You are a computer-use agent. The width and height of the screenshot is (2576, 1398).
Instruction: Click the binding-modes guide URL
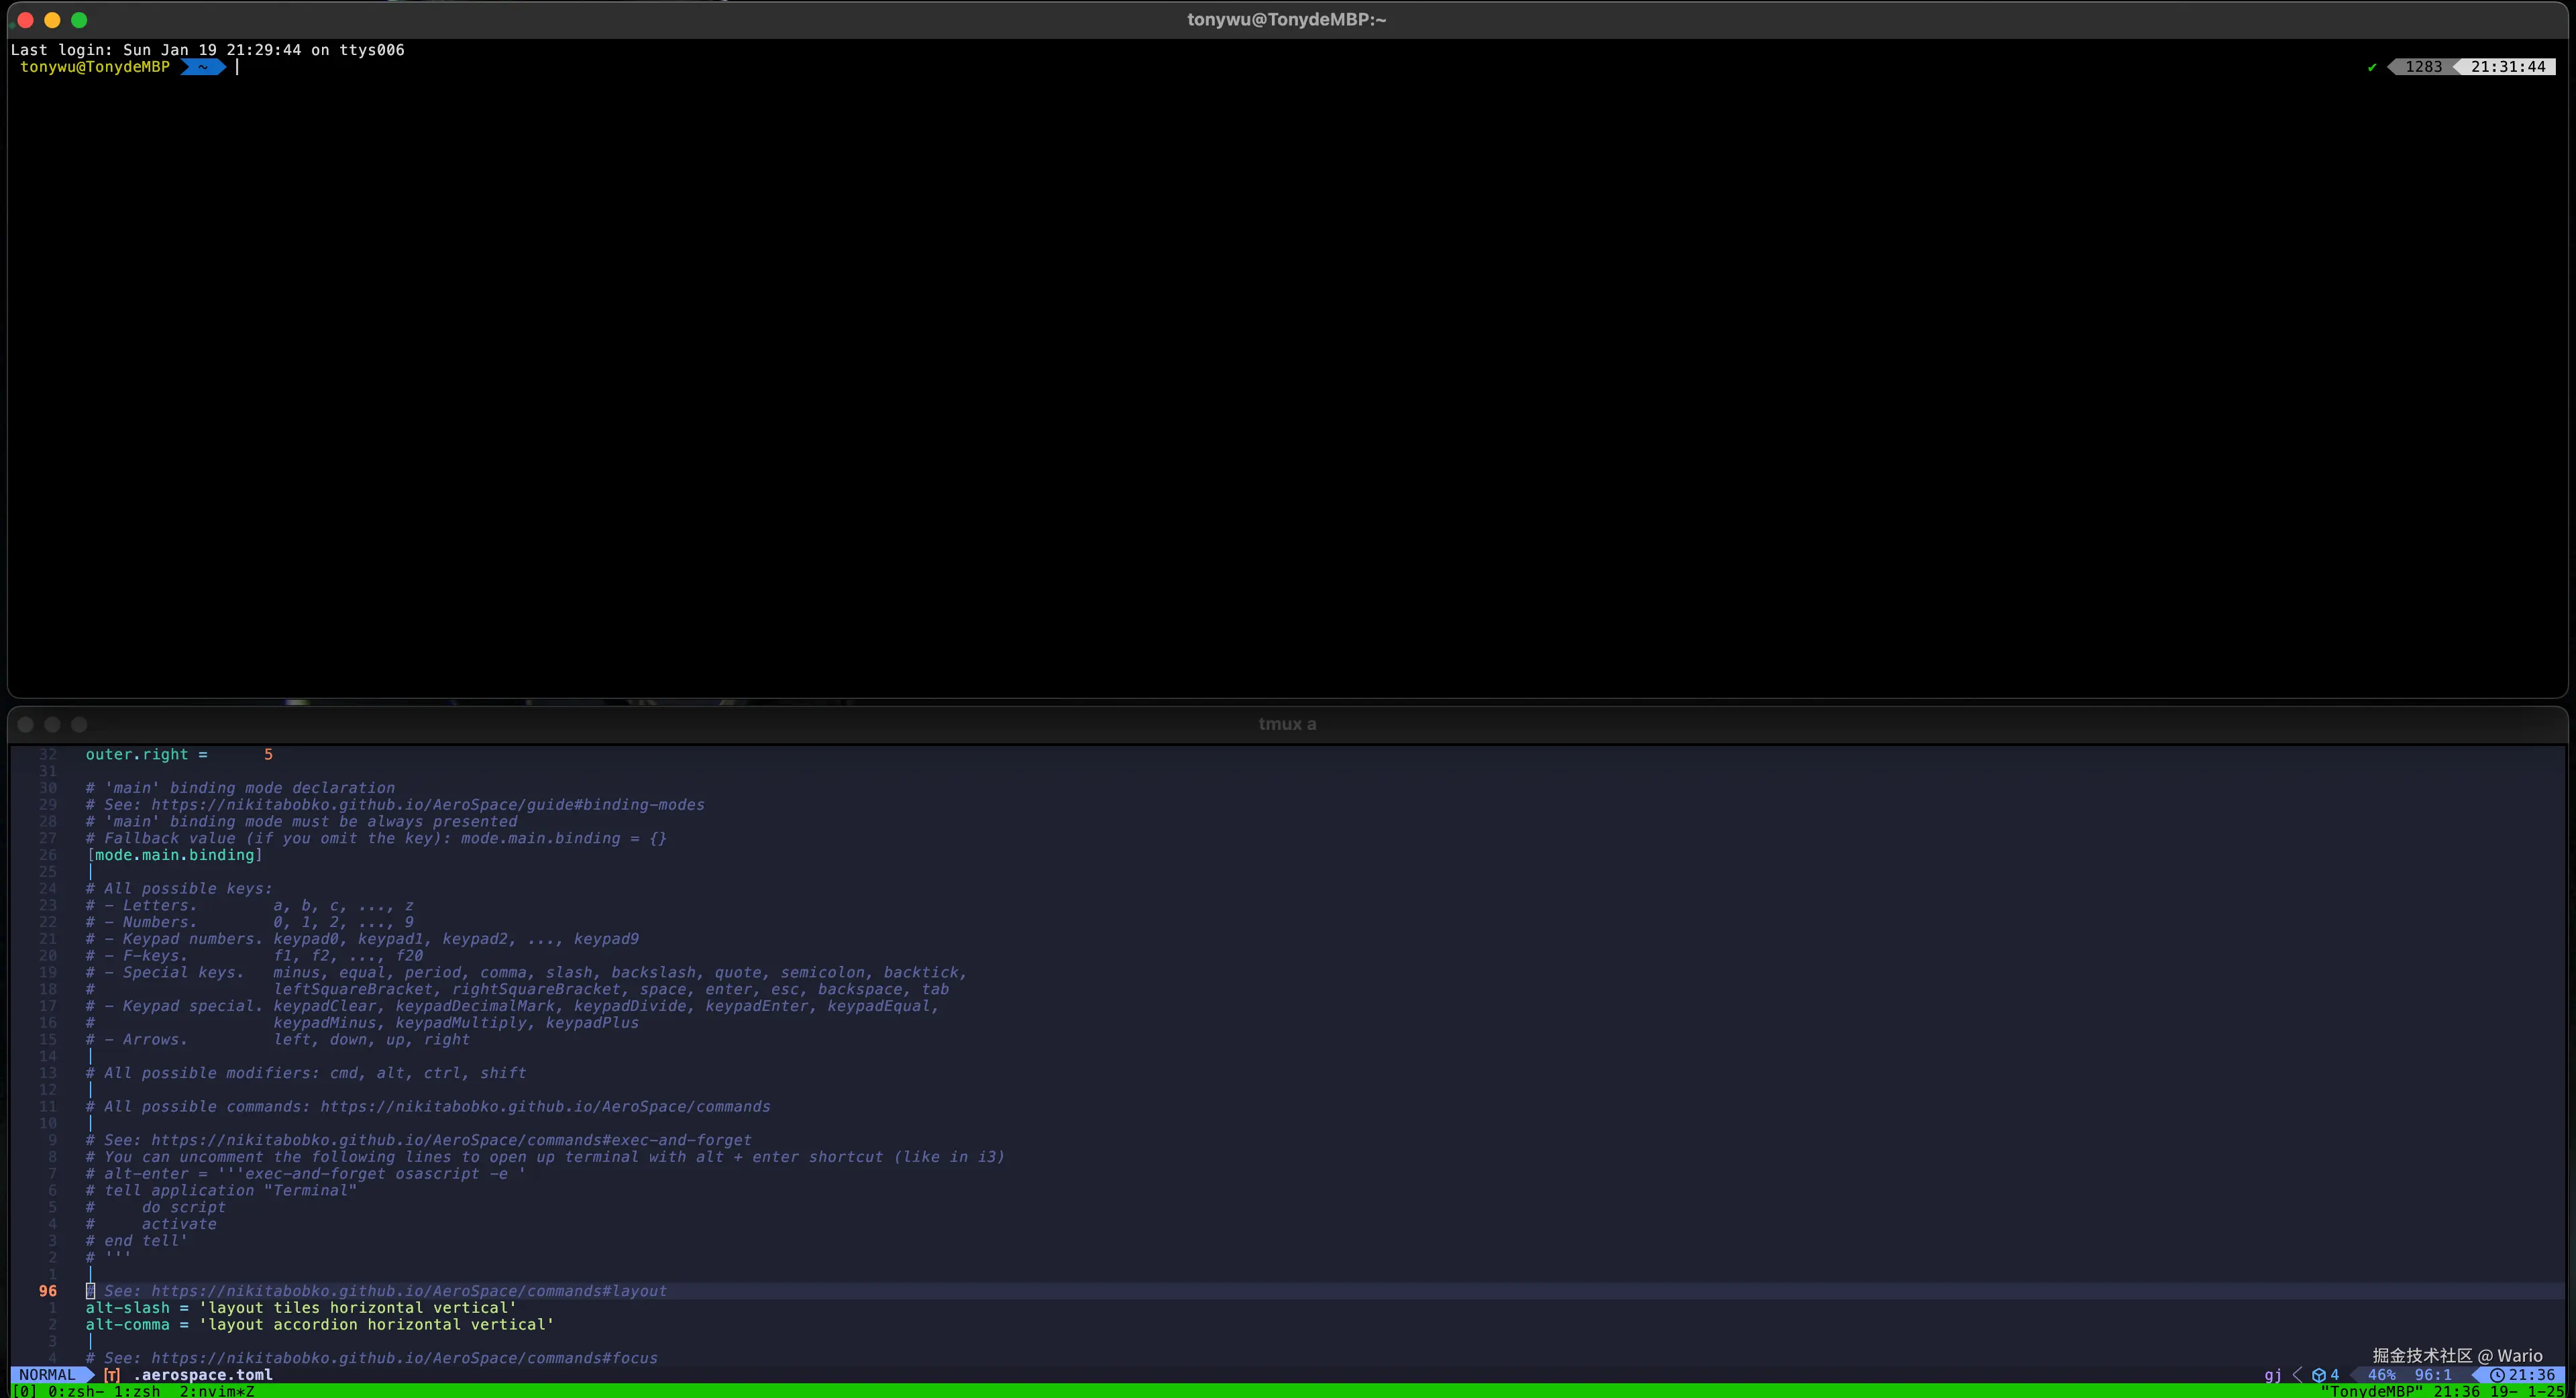[x=427, y=805]
